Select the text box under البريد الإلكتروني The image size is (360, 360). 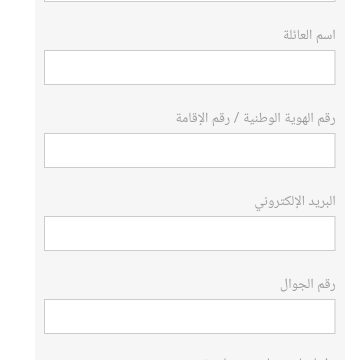point(190,233)
